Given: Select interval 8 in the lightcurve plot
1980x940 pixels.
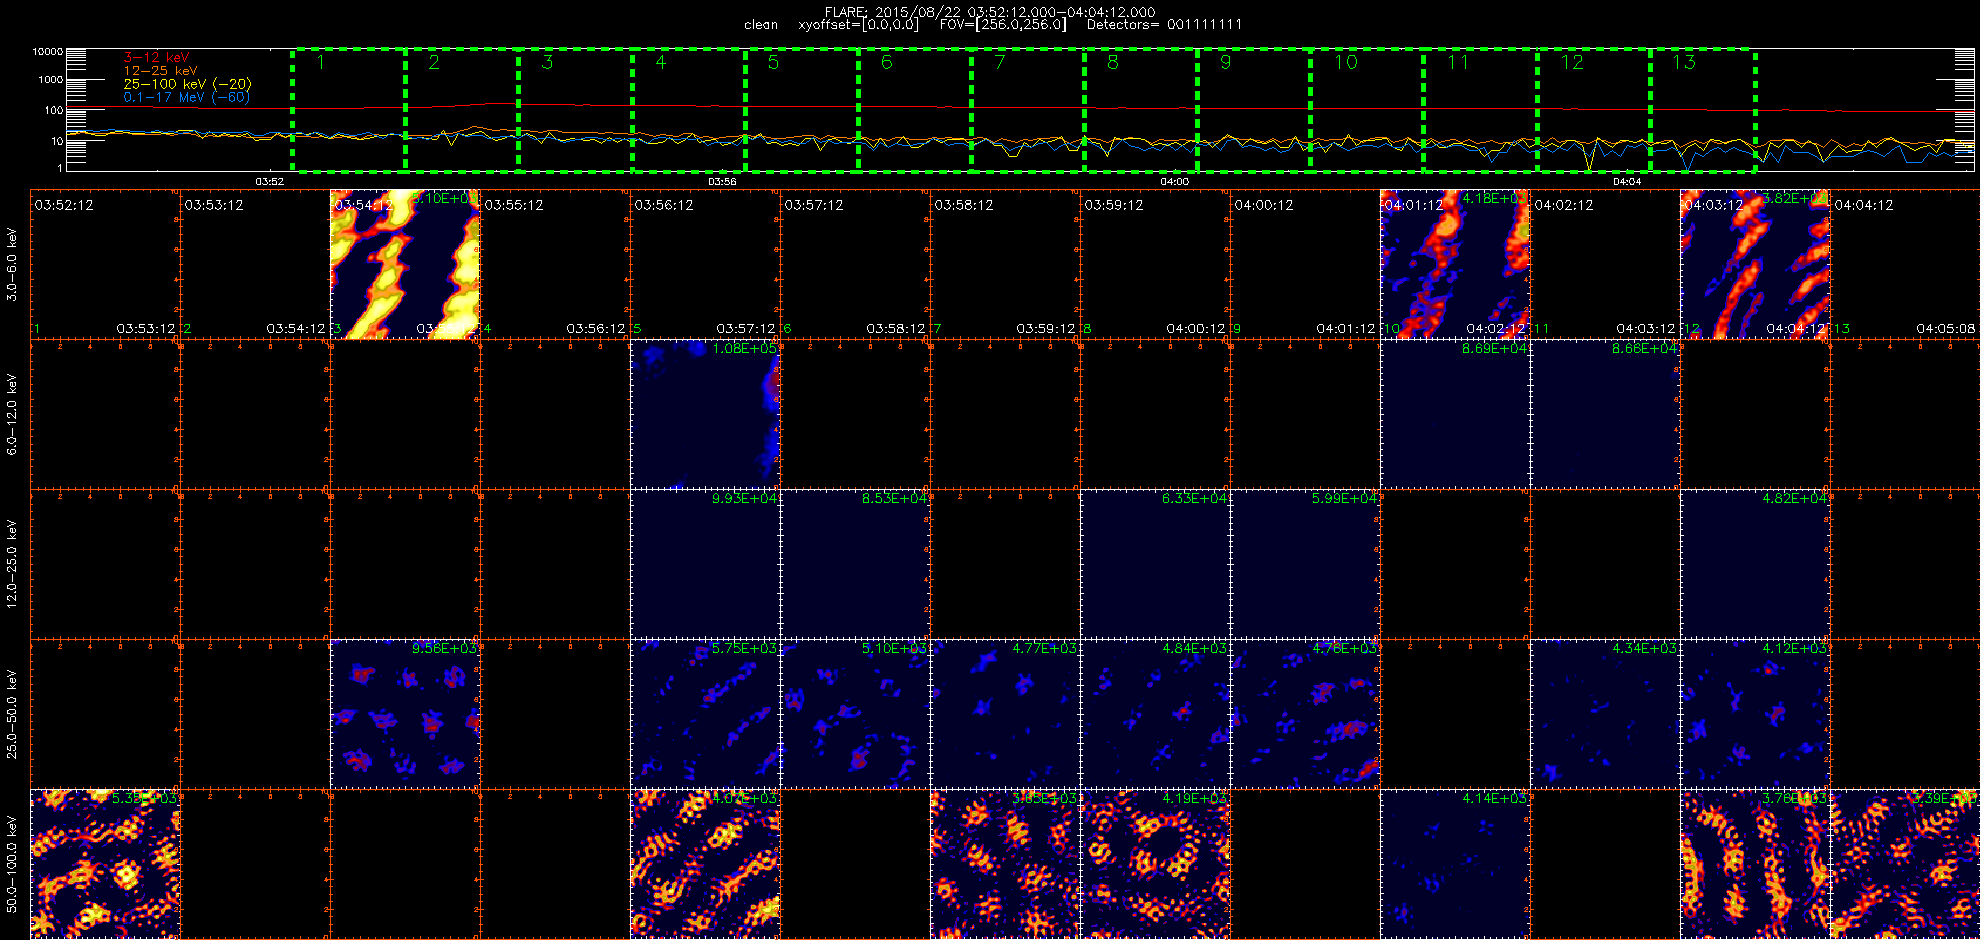Looking at the screenshot, I should click(x=1112, y=62).
